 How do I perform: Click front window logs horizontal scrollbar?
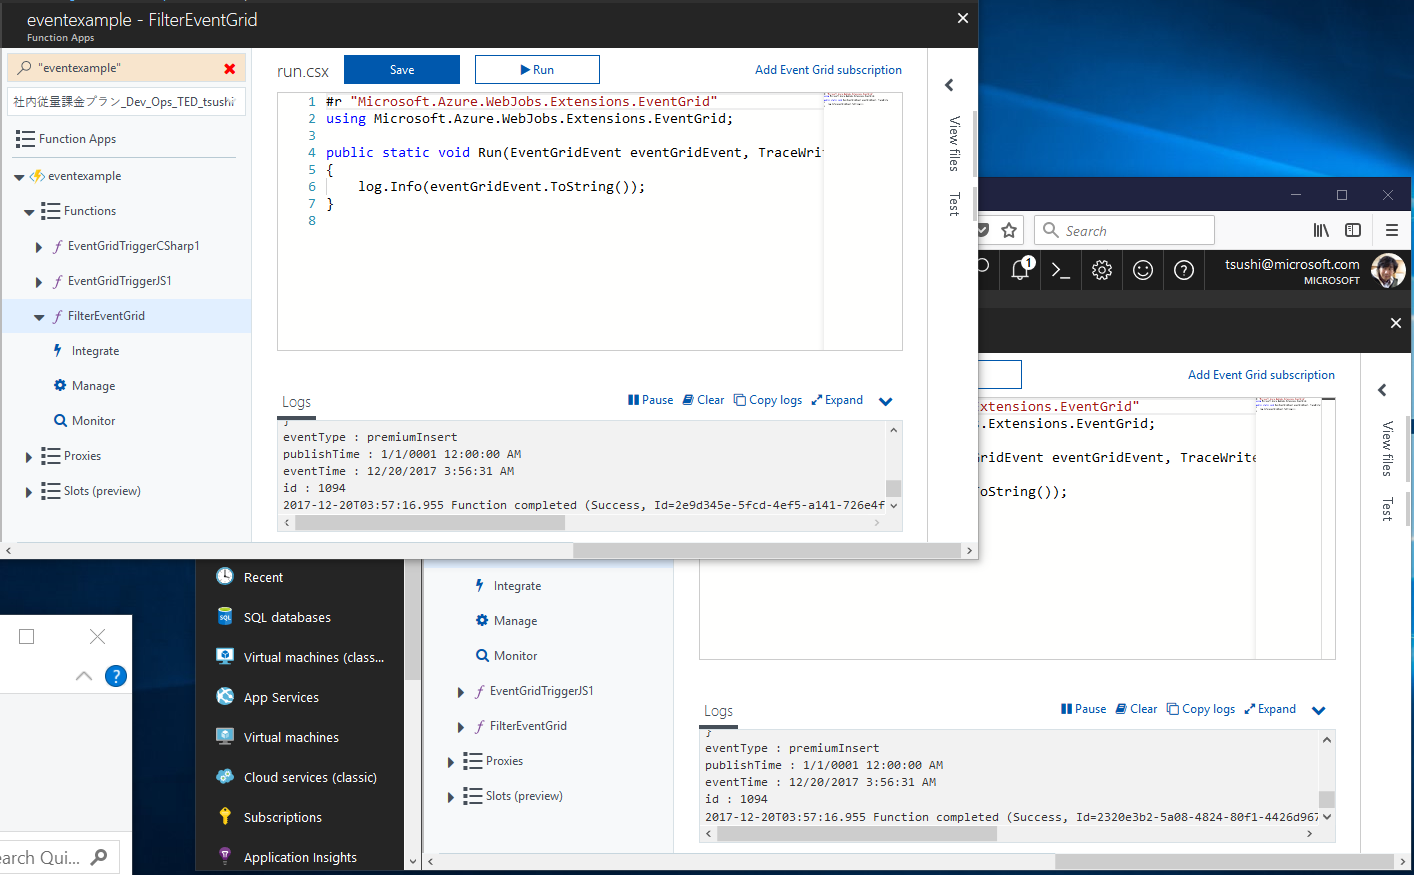(430, 523)
